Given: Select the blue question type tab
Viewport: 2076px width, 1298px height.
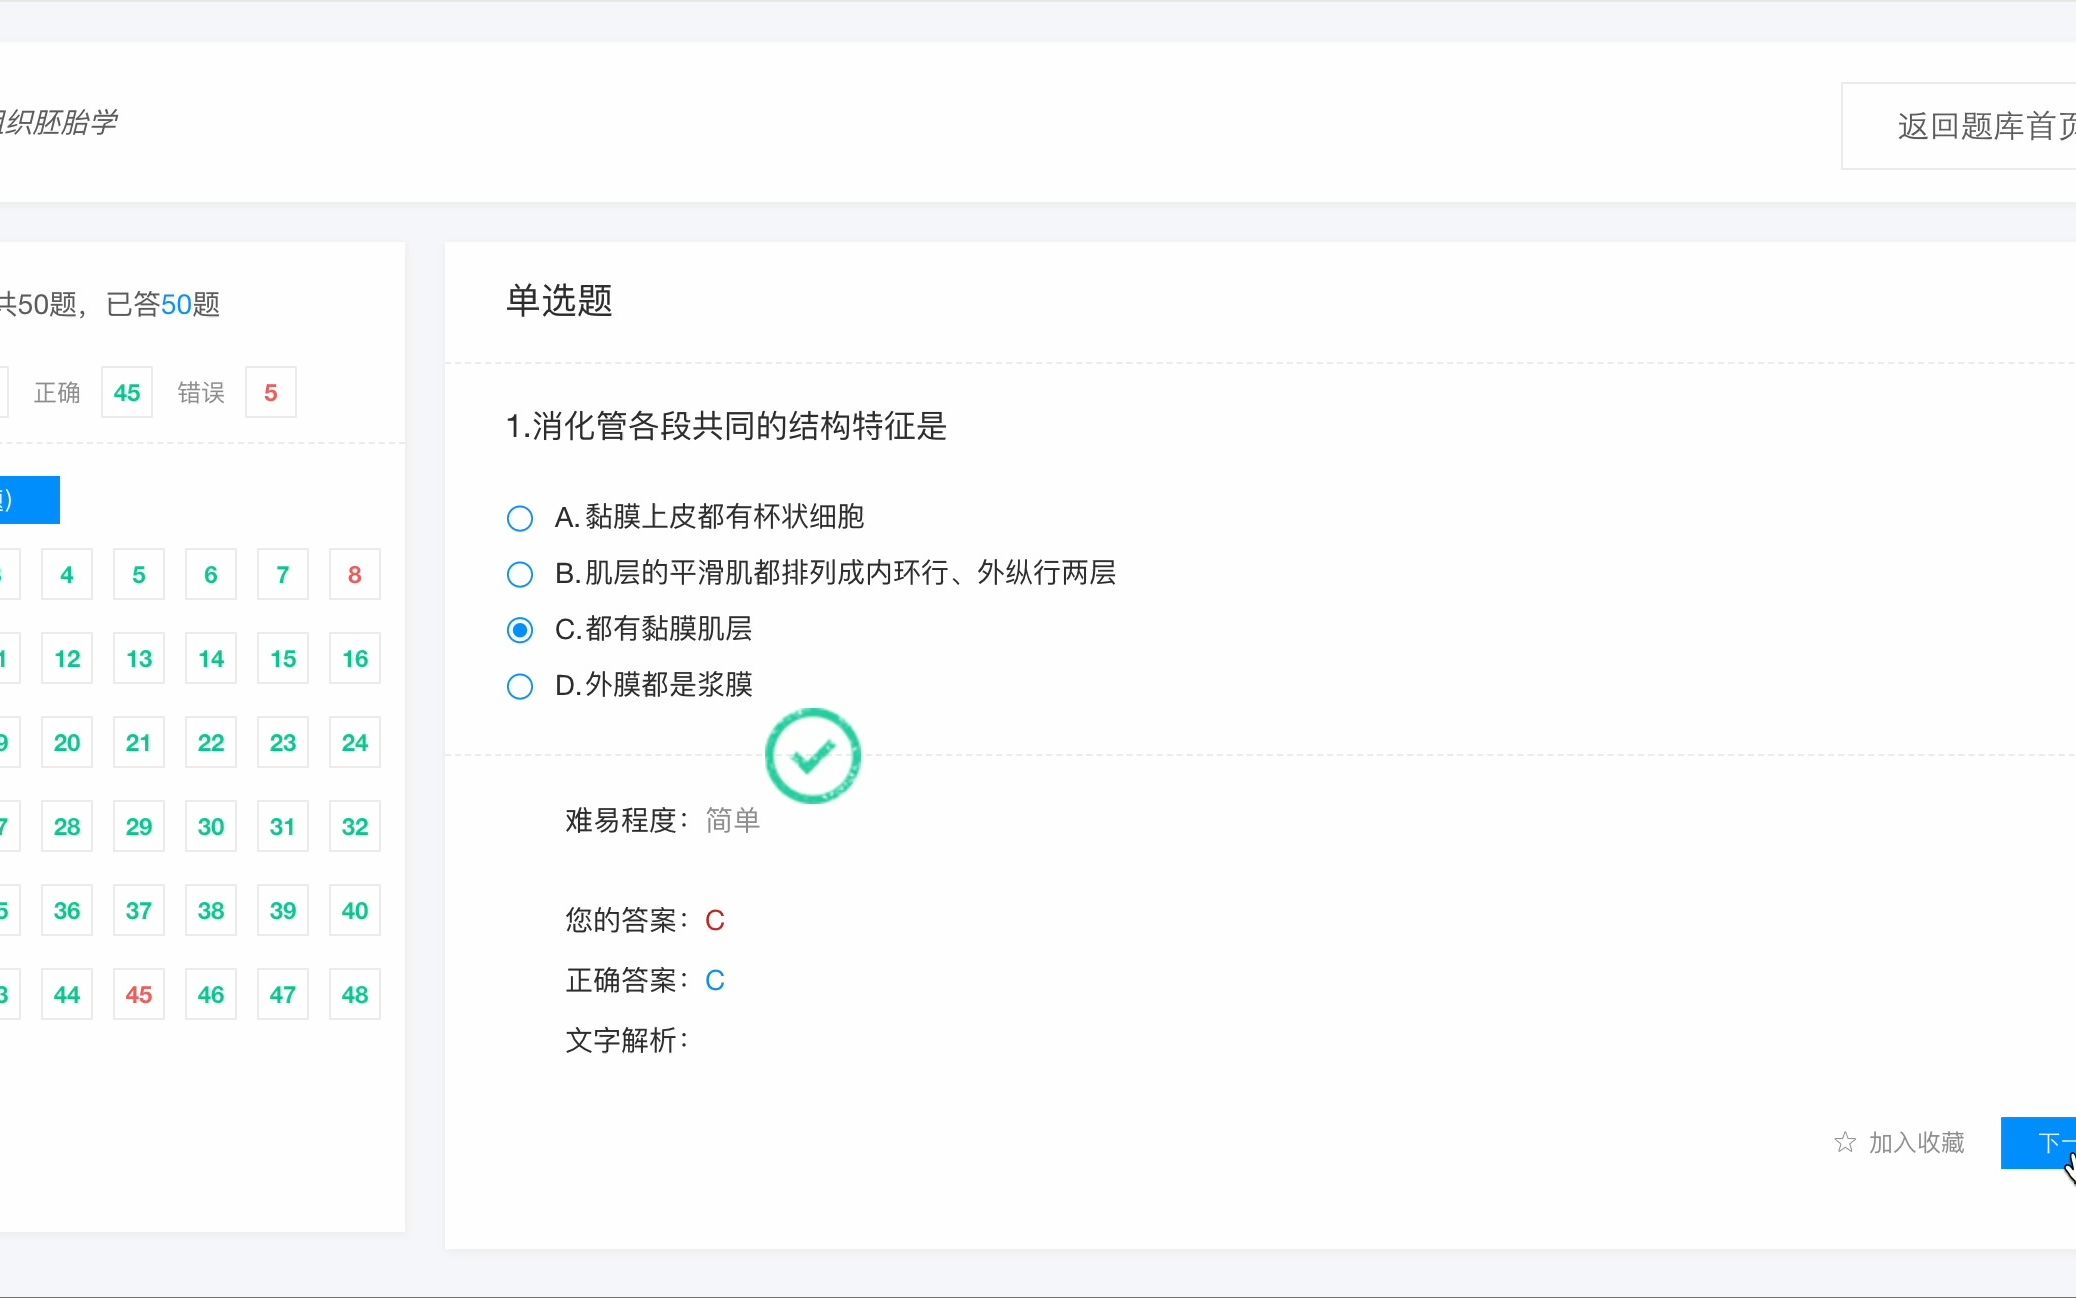Looking at the screenshot, I should pyautogui.click(x=29, y=500).
